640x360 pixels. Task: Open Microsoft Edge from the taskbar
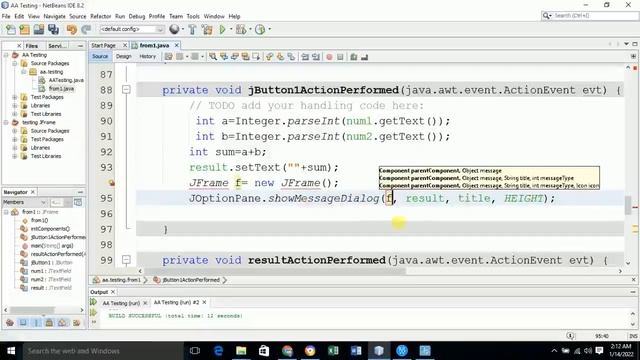click(218, 351)
